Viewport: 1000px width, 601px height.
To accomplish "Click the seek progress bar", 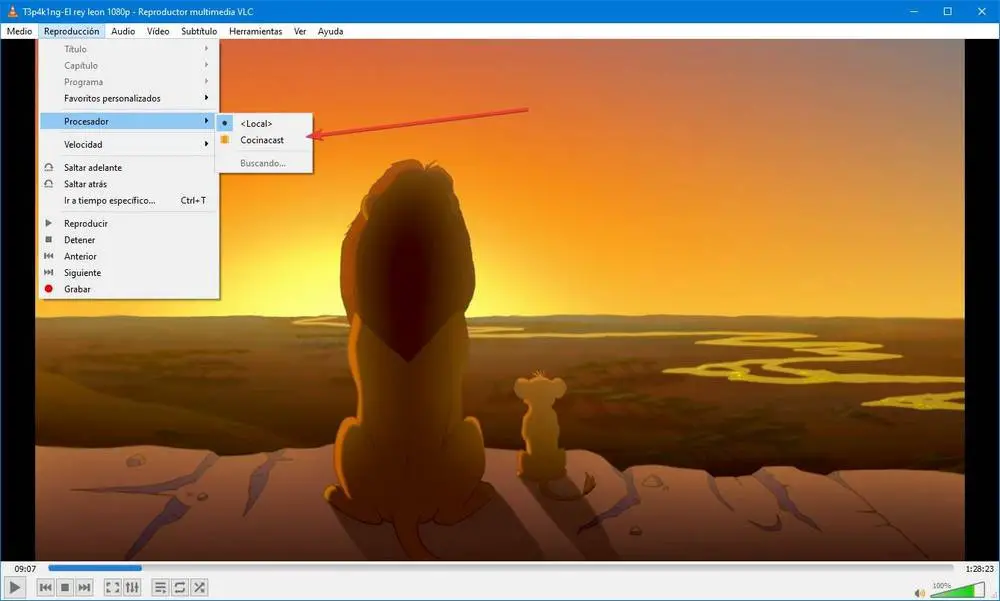I will coord(501,568).
